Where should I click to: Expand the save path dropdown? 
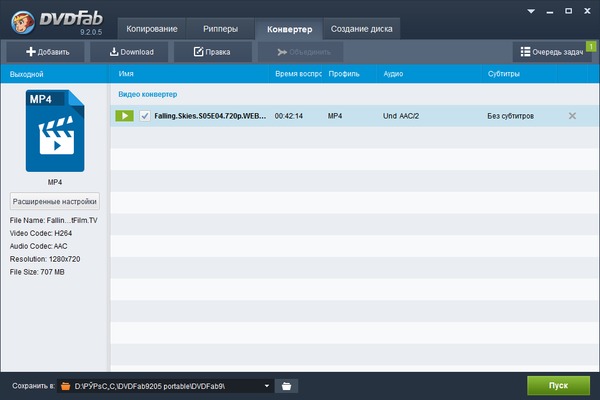[x=266, y=385]
